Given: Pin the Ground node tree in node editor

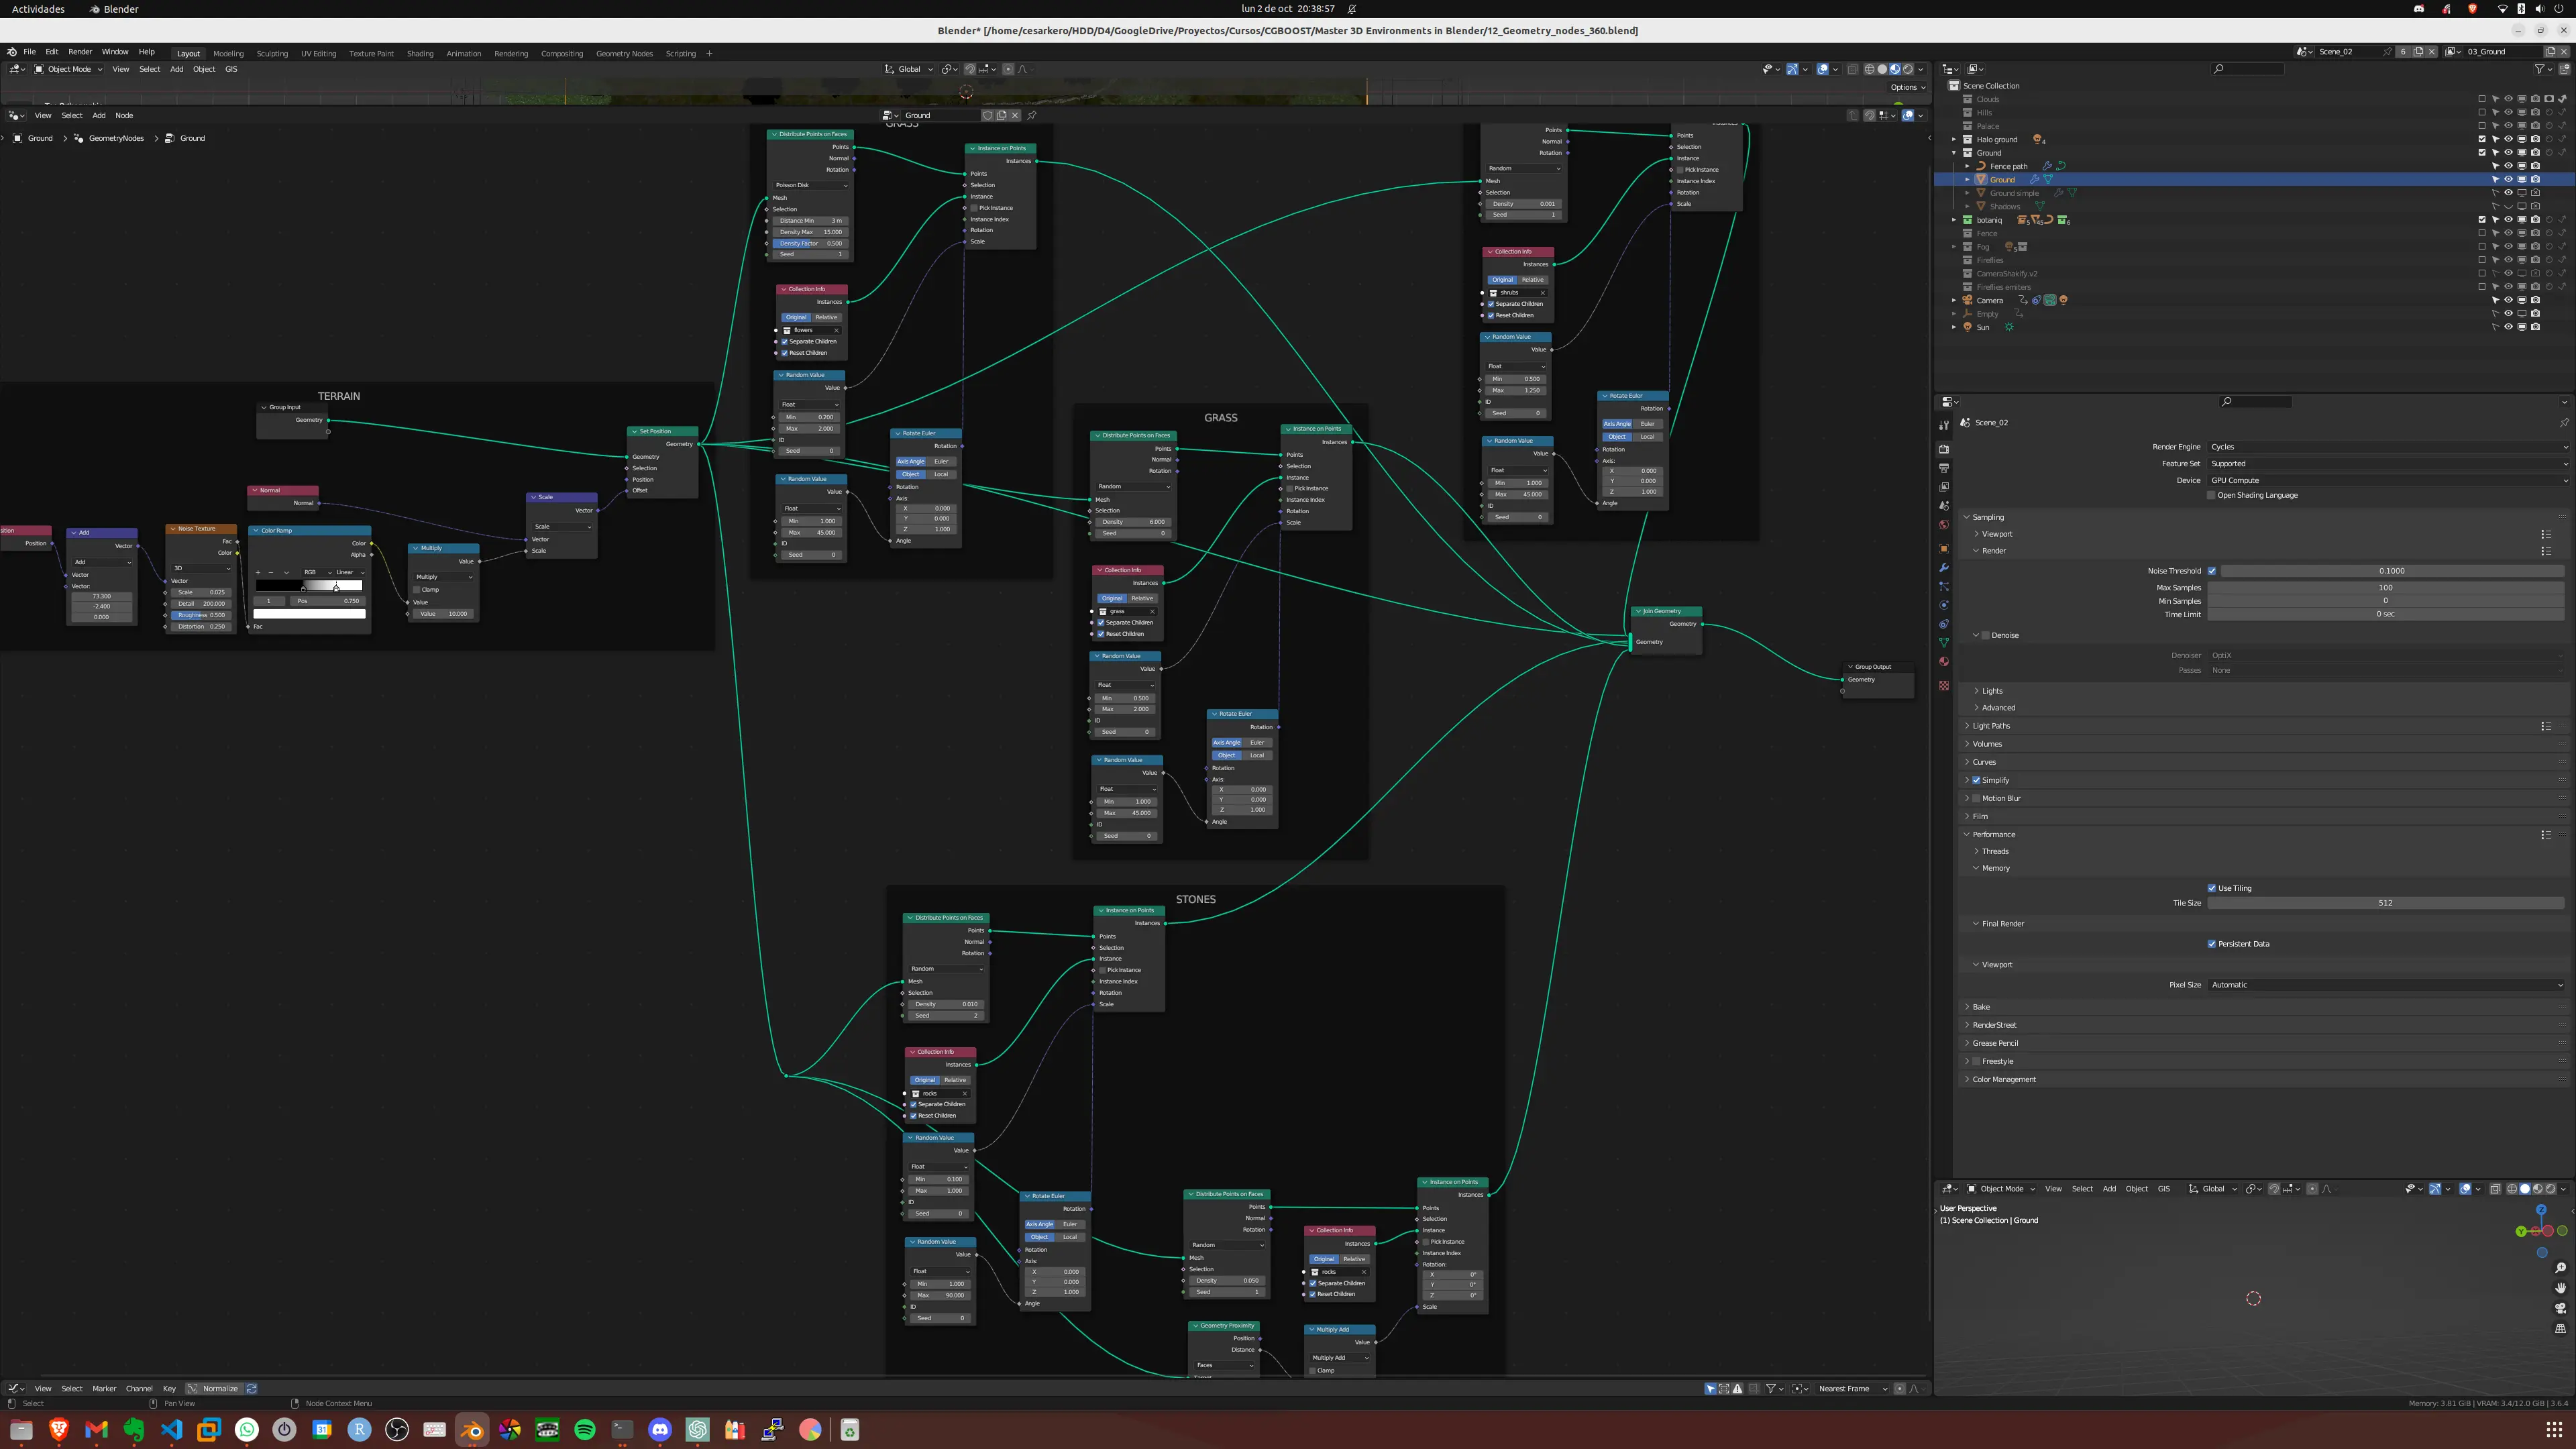Looking at the screenshot, I should coord(1032,115).
